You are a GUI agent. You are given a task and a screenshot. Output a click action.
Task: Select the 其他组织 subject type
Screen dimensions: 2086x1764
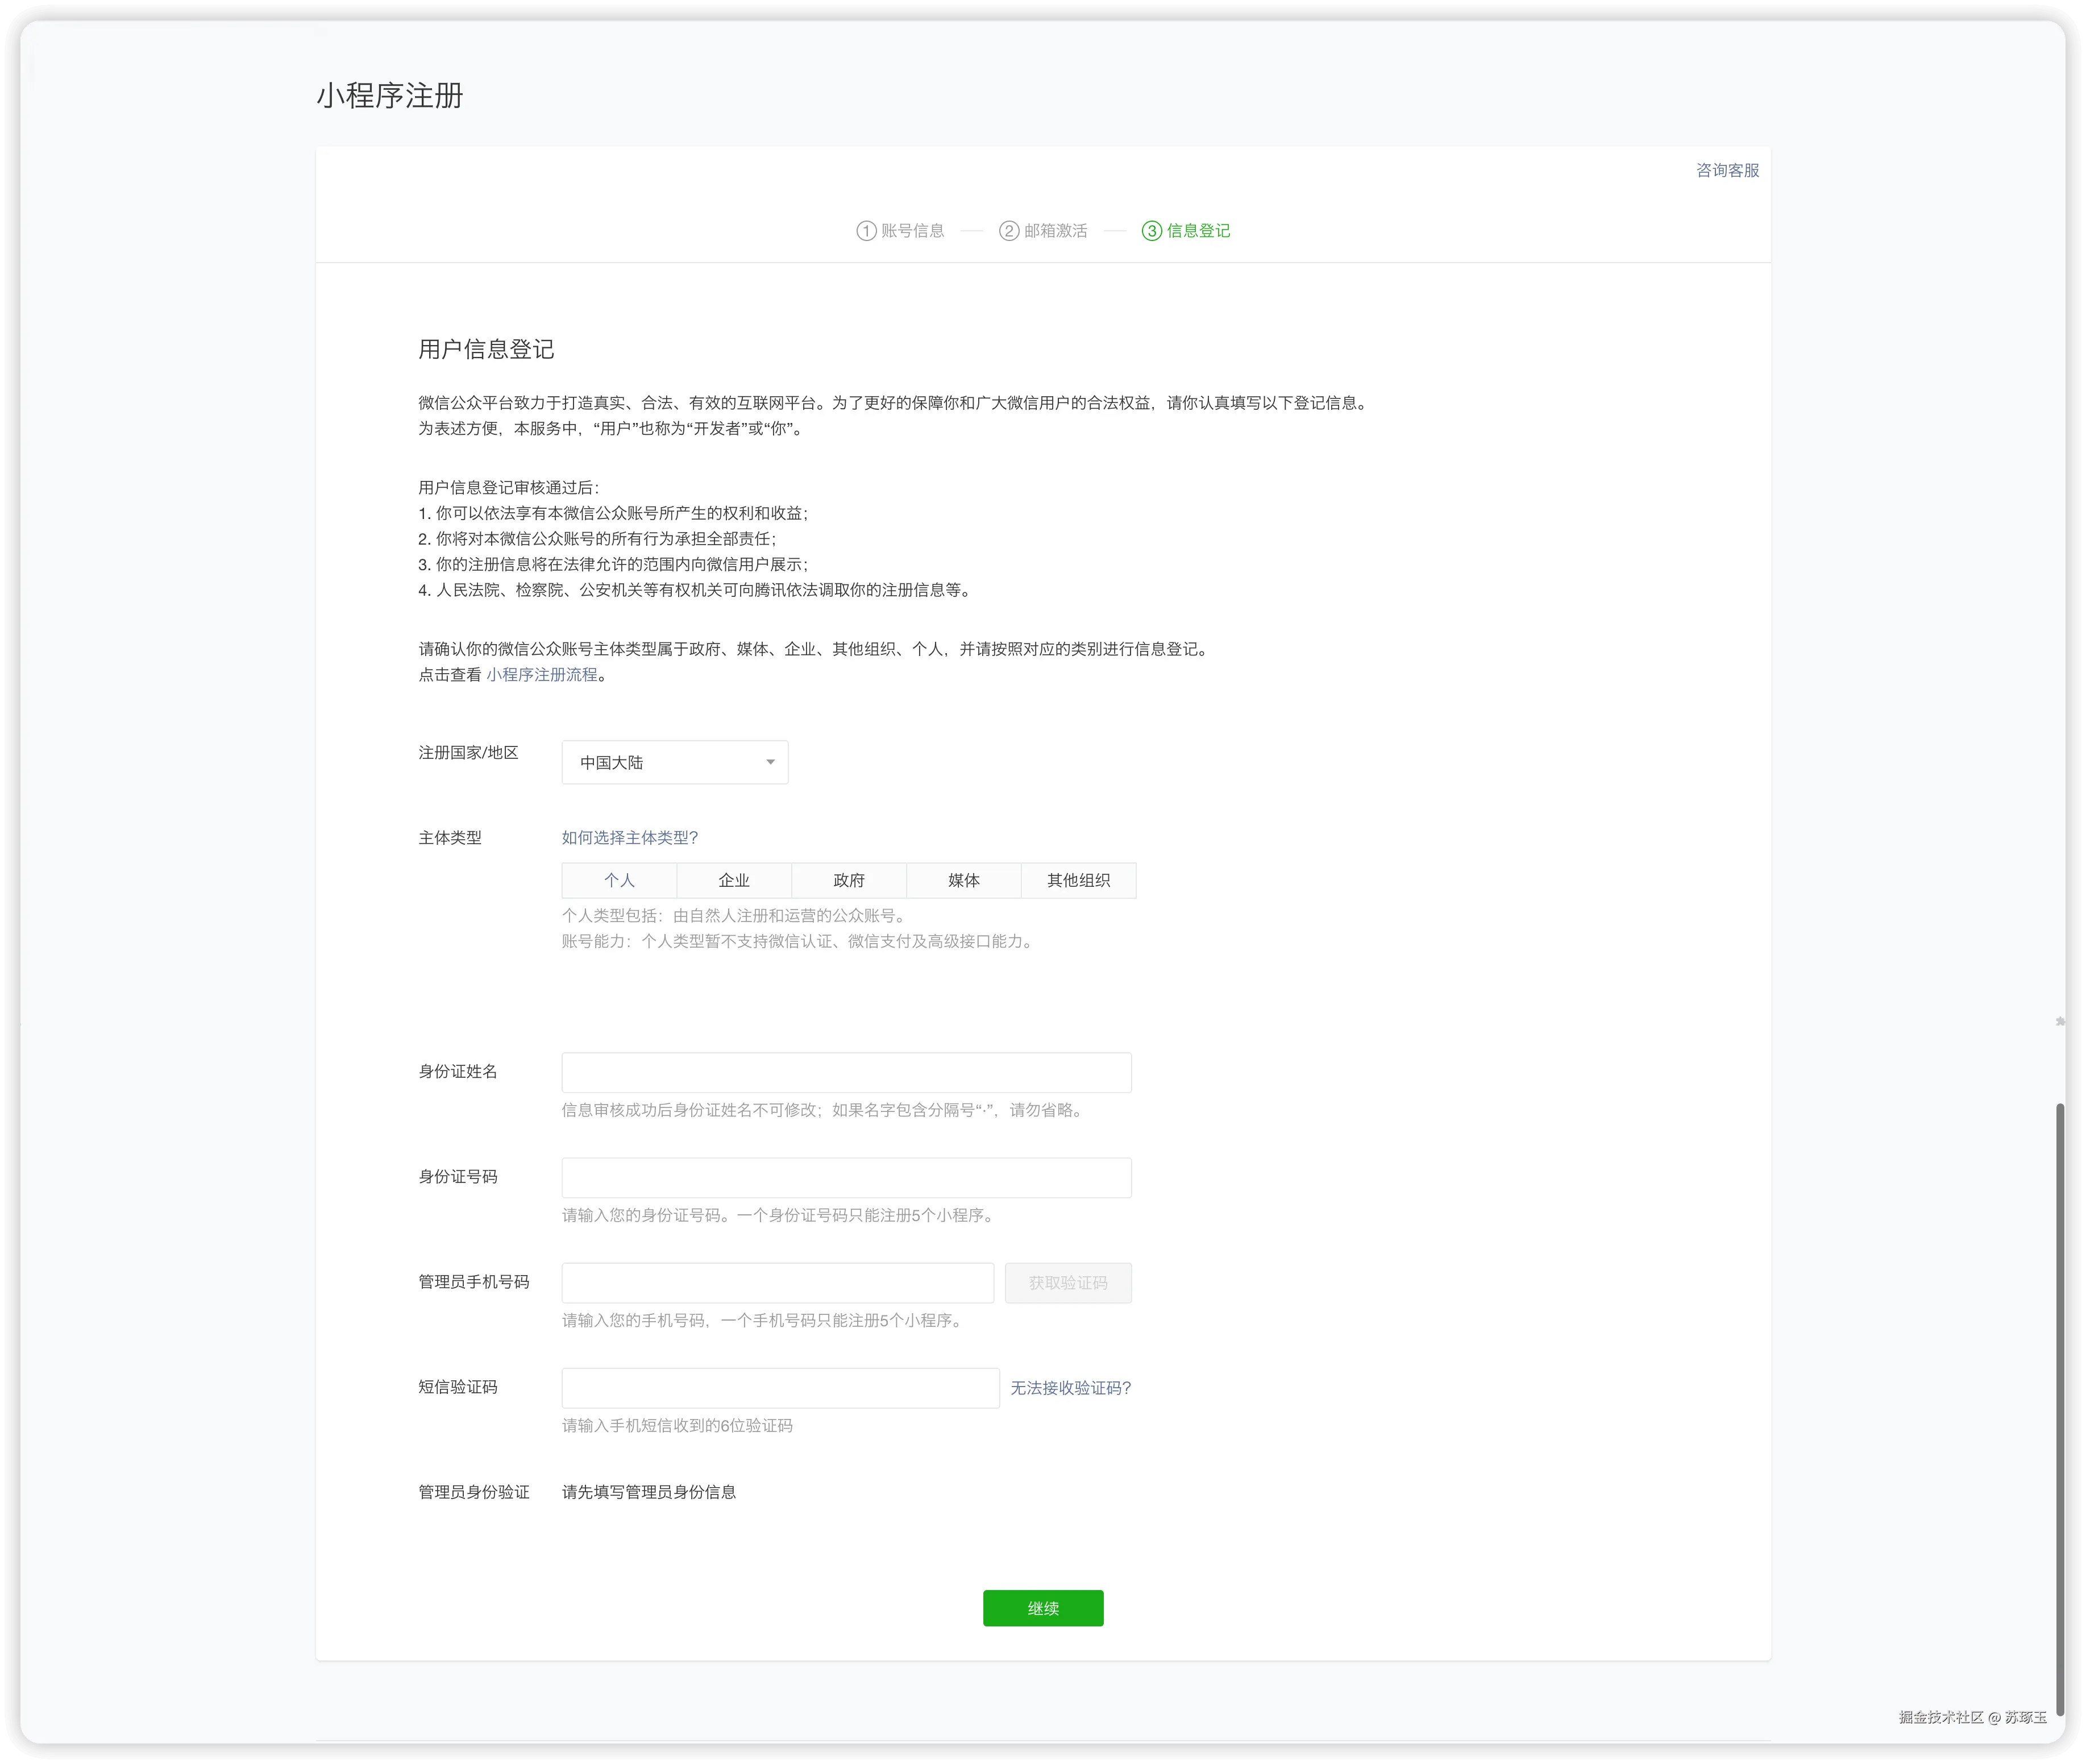1078,880
